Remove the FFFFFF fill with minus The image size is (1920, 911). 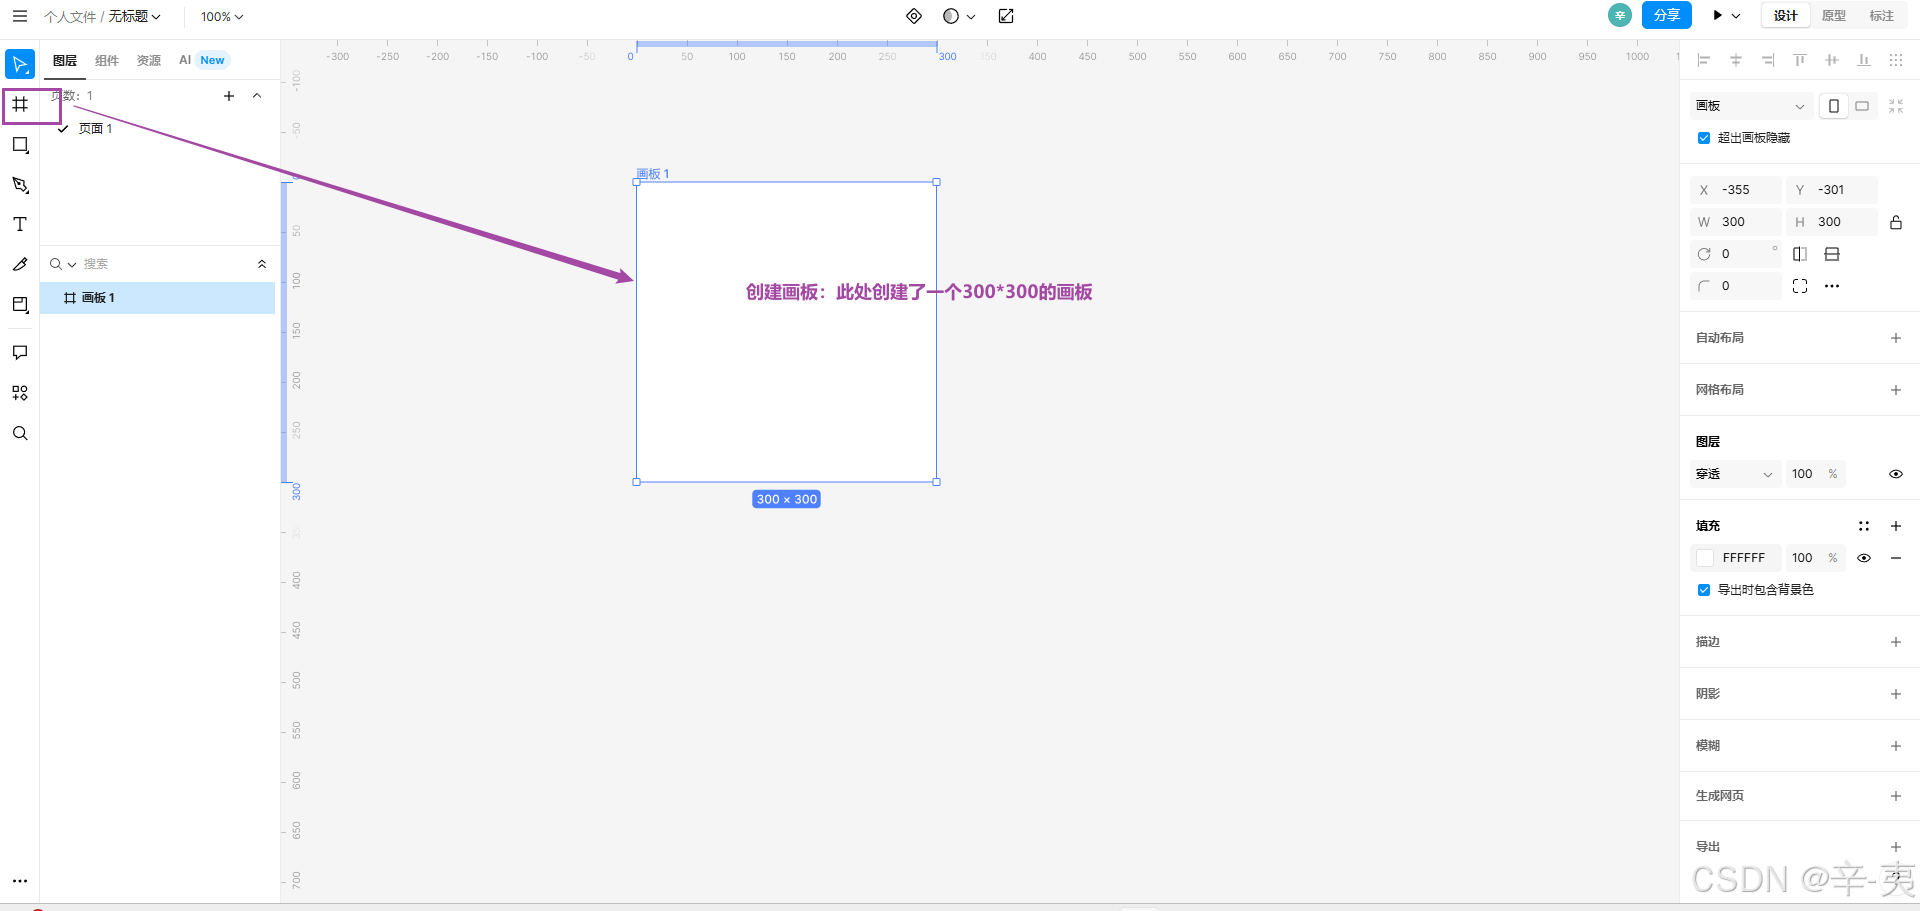(x=1896, y=558)
